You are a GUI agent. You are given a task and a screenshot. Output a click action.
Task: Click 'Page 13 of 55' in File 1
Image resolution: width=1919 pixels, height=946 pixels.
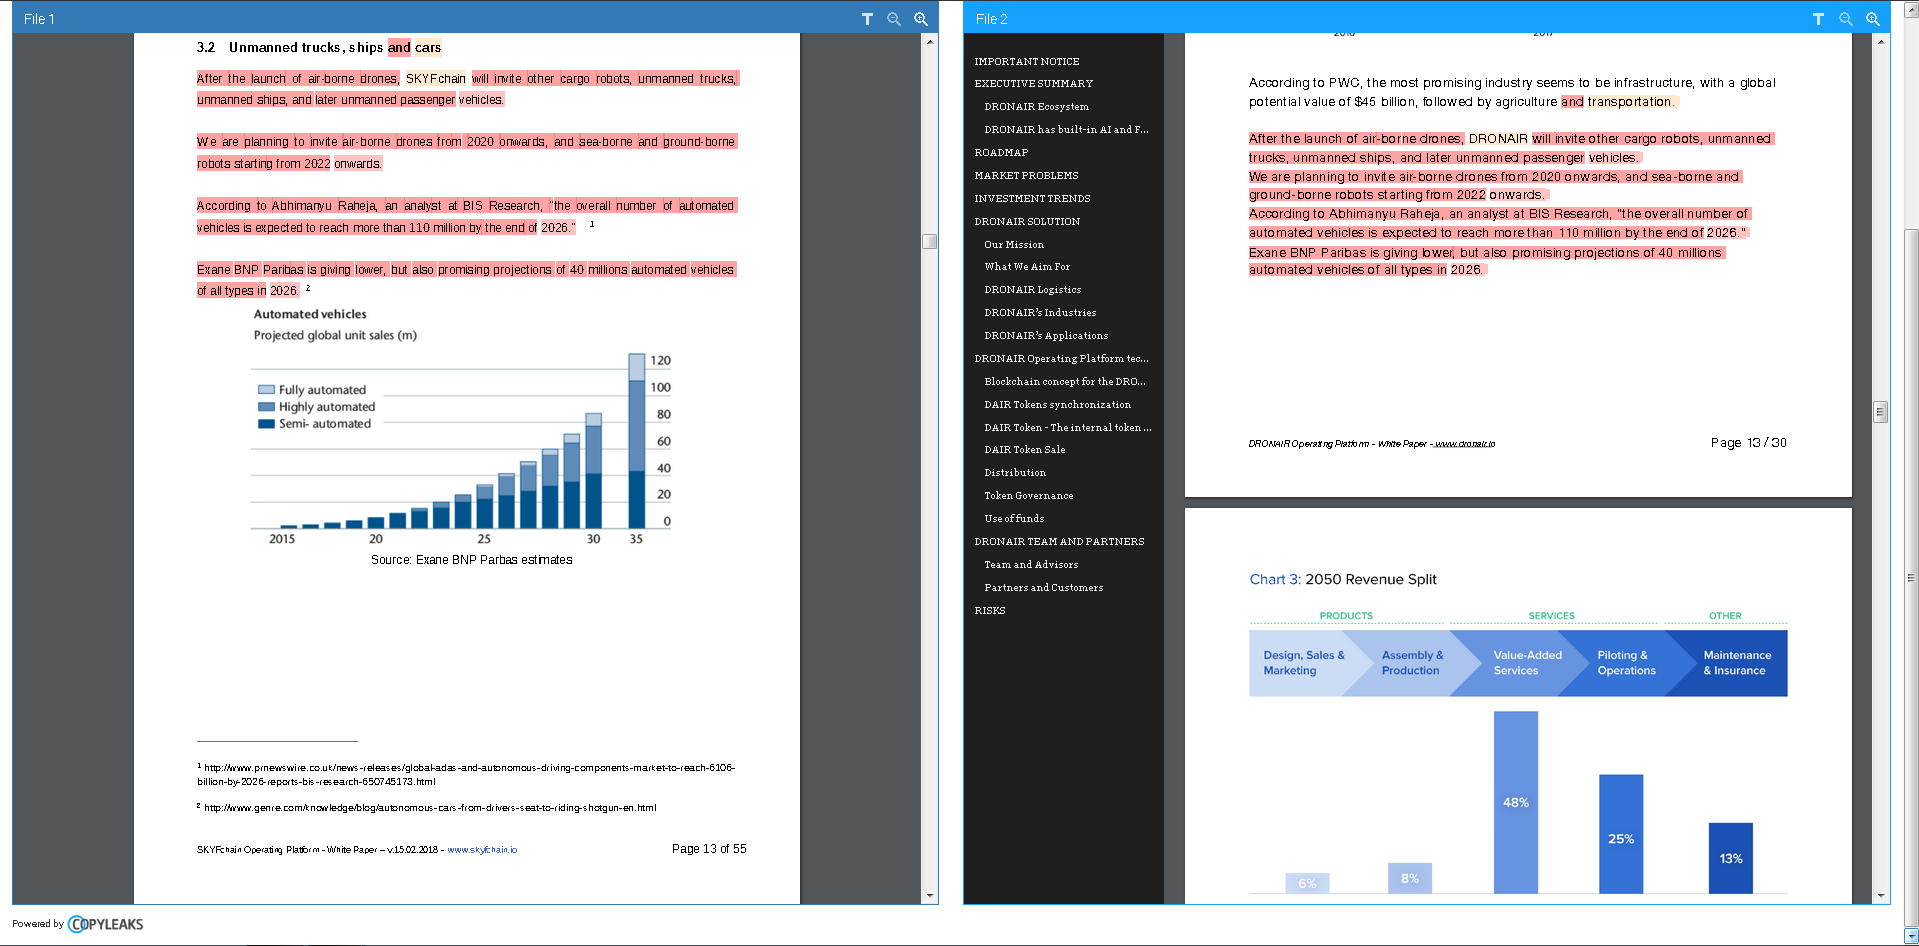(709, 849)
